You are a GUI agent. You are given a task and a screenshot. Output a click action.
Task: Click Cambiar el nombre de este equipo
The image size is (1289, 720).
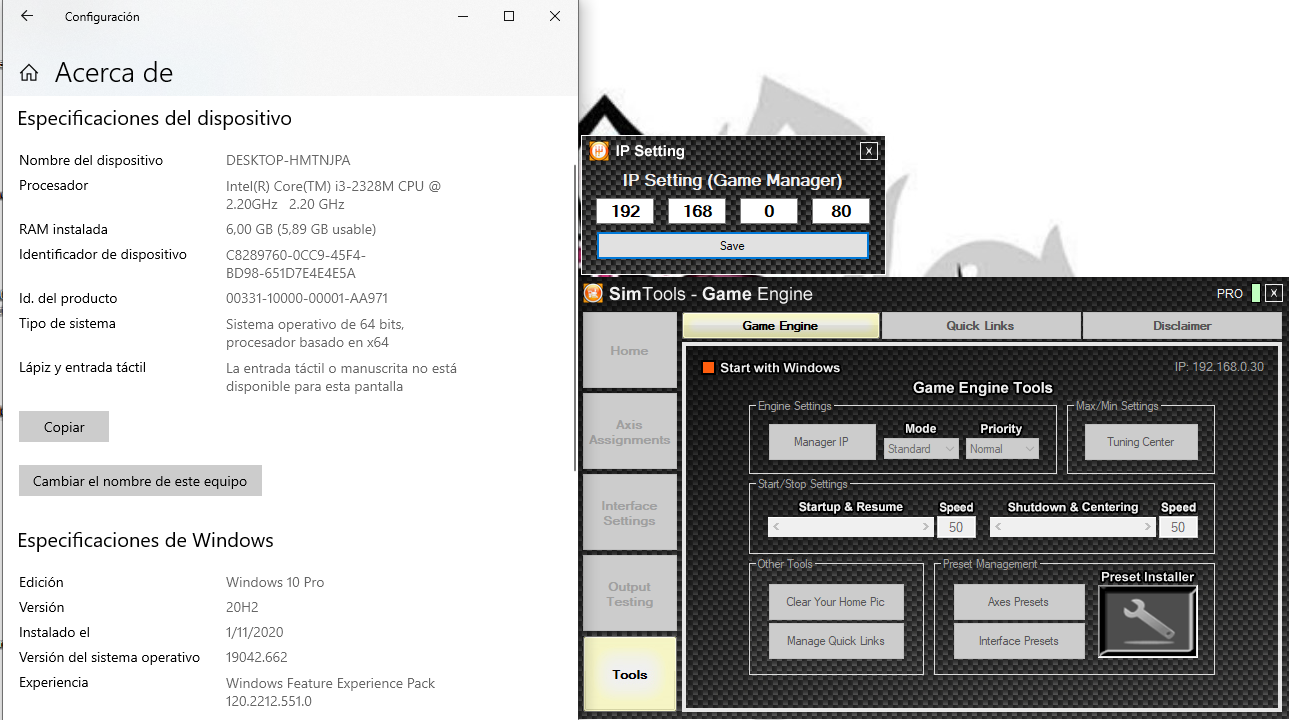140,481
